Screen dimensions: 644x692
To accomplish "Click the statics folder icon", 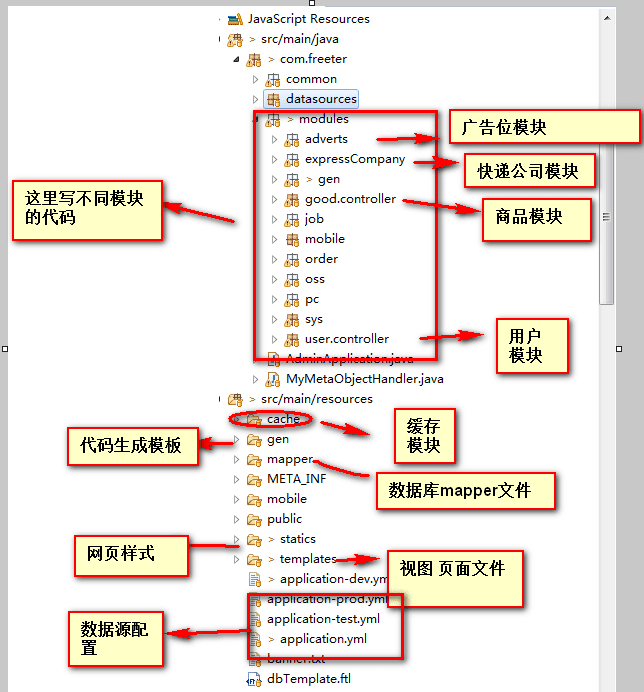I will (254, 540).
